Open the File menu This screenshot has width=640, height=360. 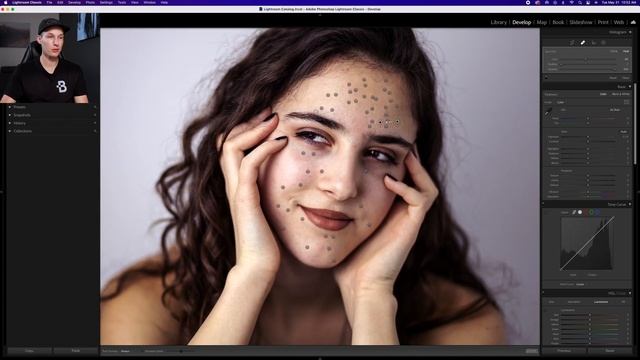49,2
